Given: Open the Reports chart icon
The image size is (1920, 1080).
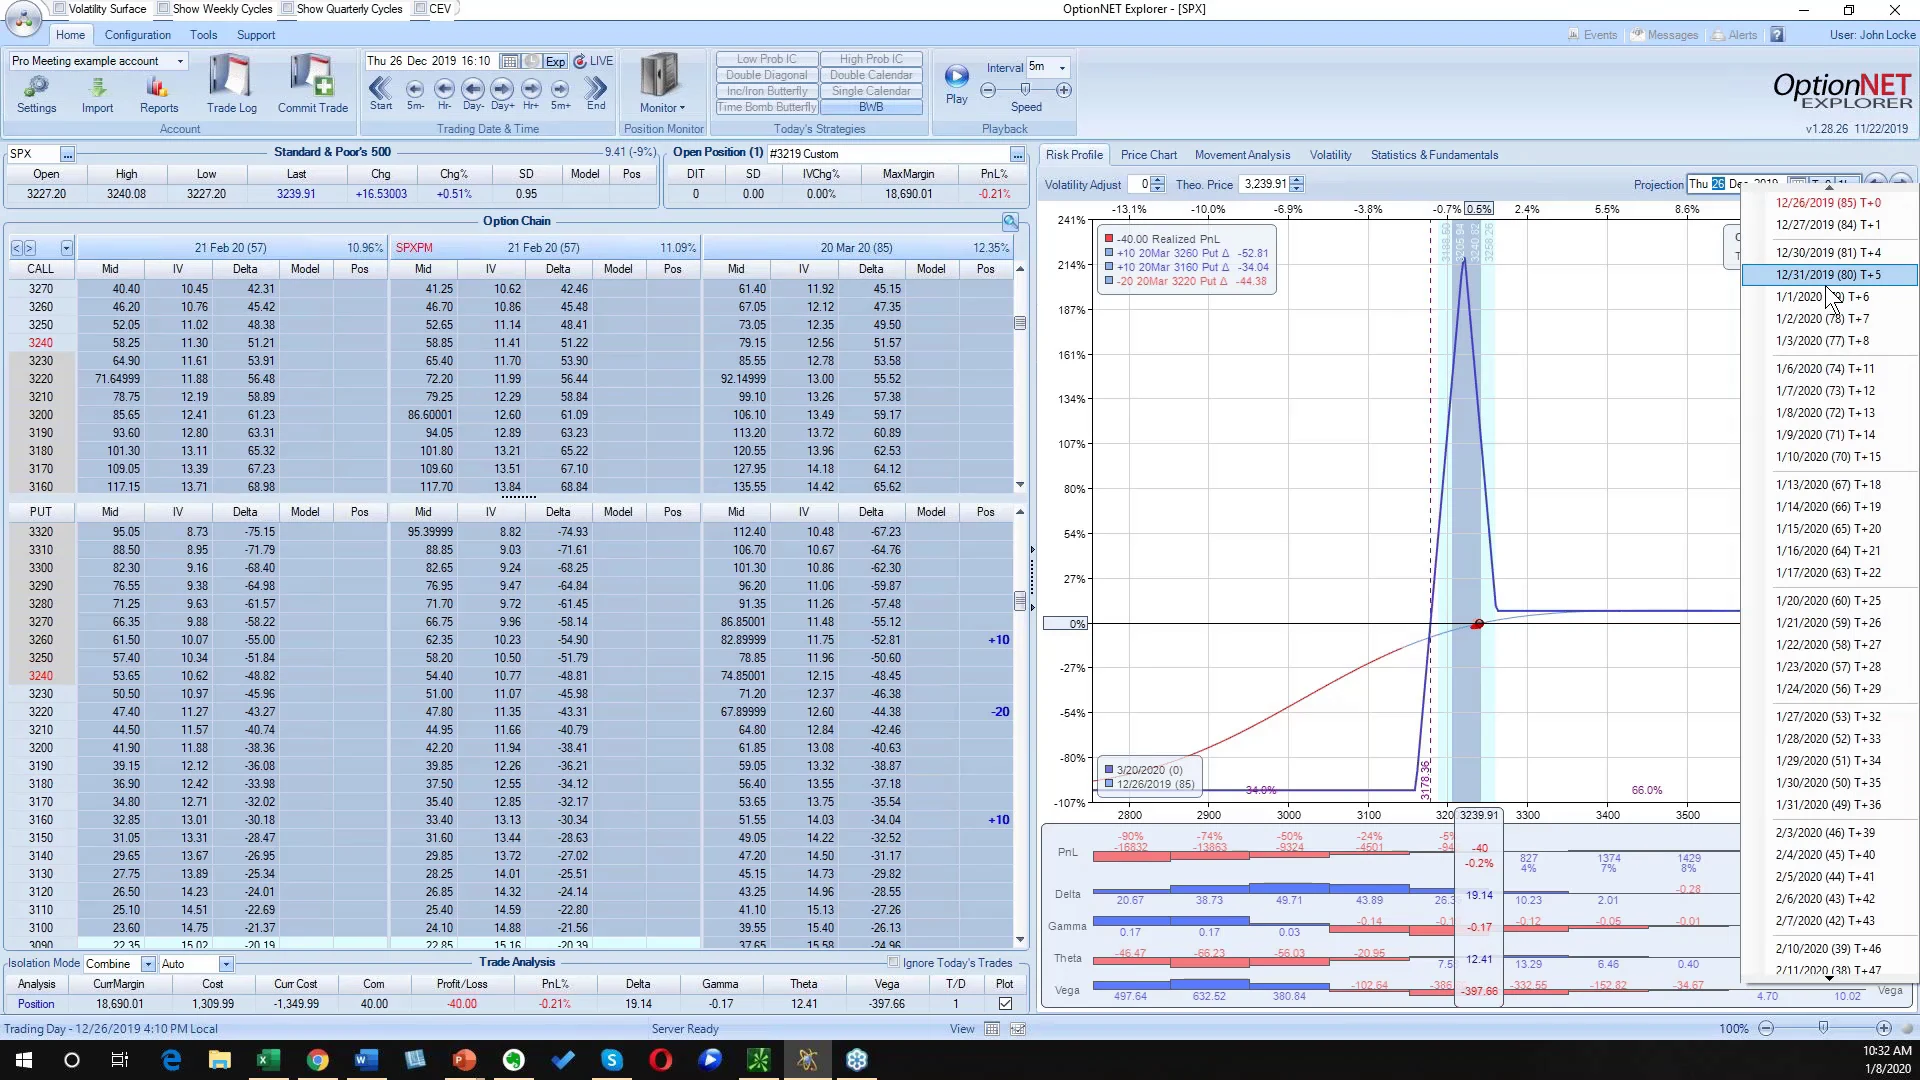Looking at the screenshot, I should click(159, 87).
